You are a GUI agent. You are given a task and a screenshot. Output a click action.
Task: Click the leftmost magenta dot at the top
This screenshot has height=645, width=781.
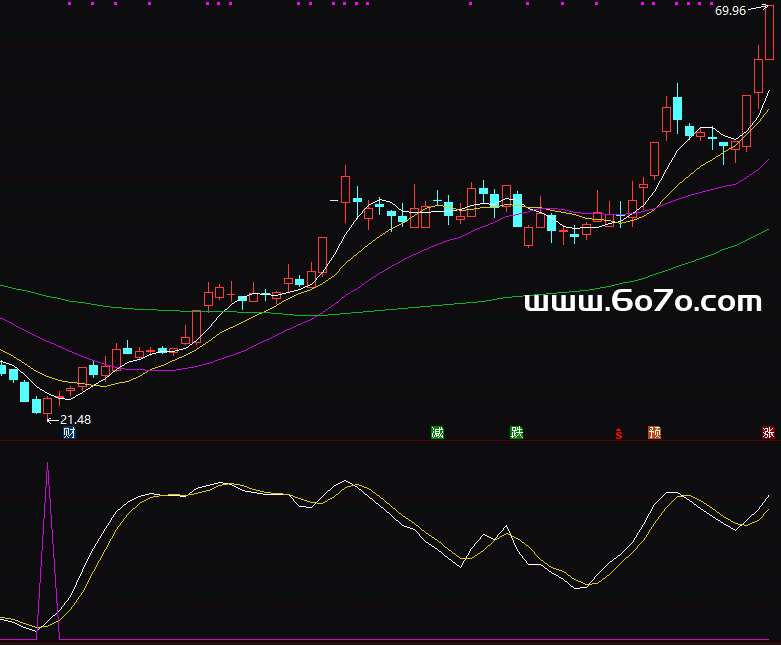point(70,4)
